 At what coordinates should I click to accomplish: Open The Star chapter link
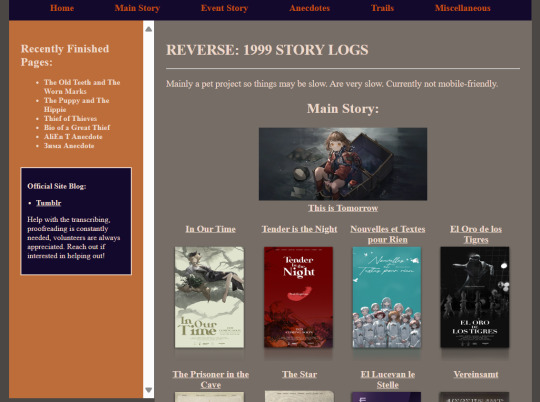299,374
